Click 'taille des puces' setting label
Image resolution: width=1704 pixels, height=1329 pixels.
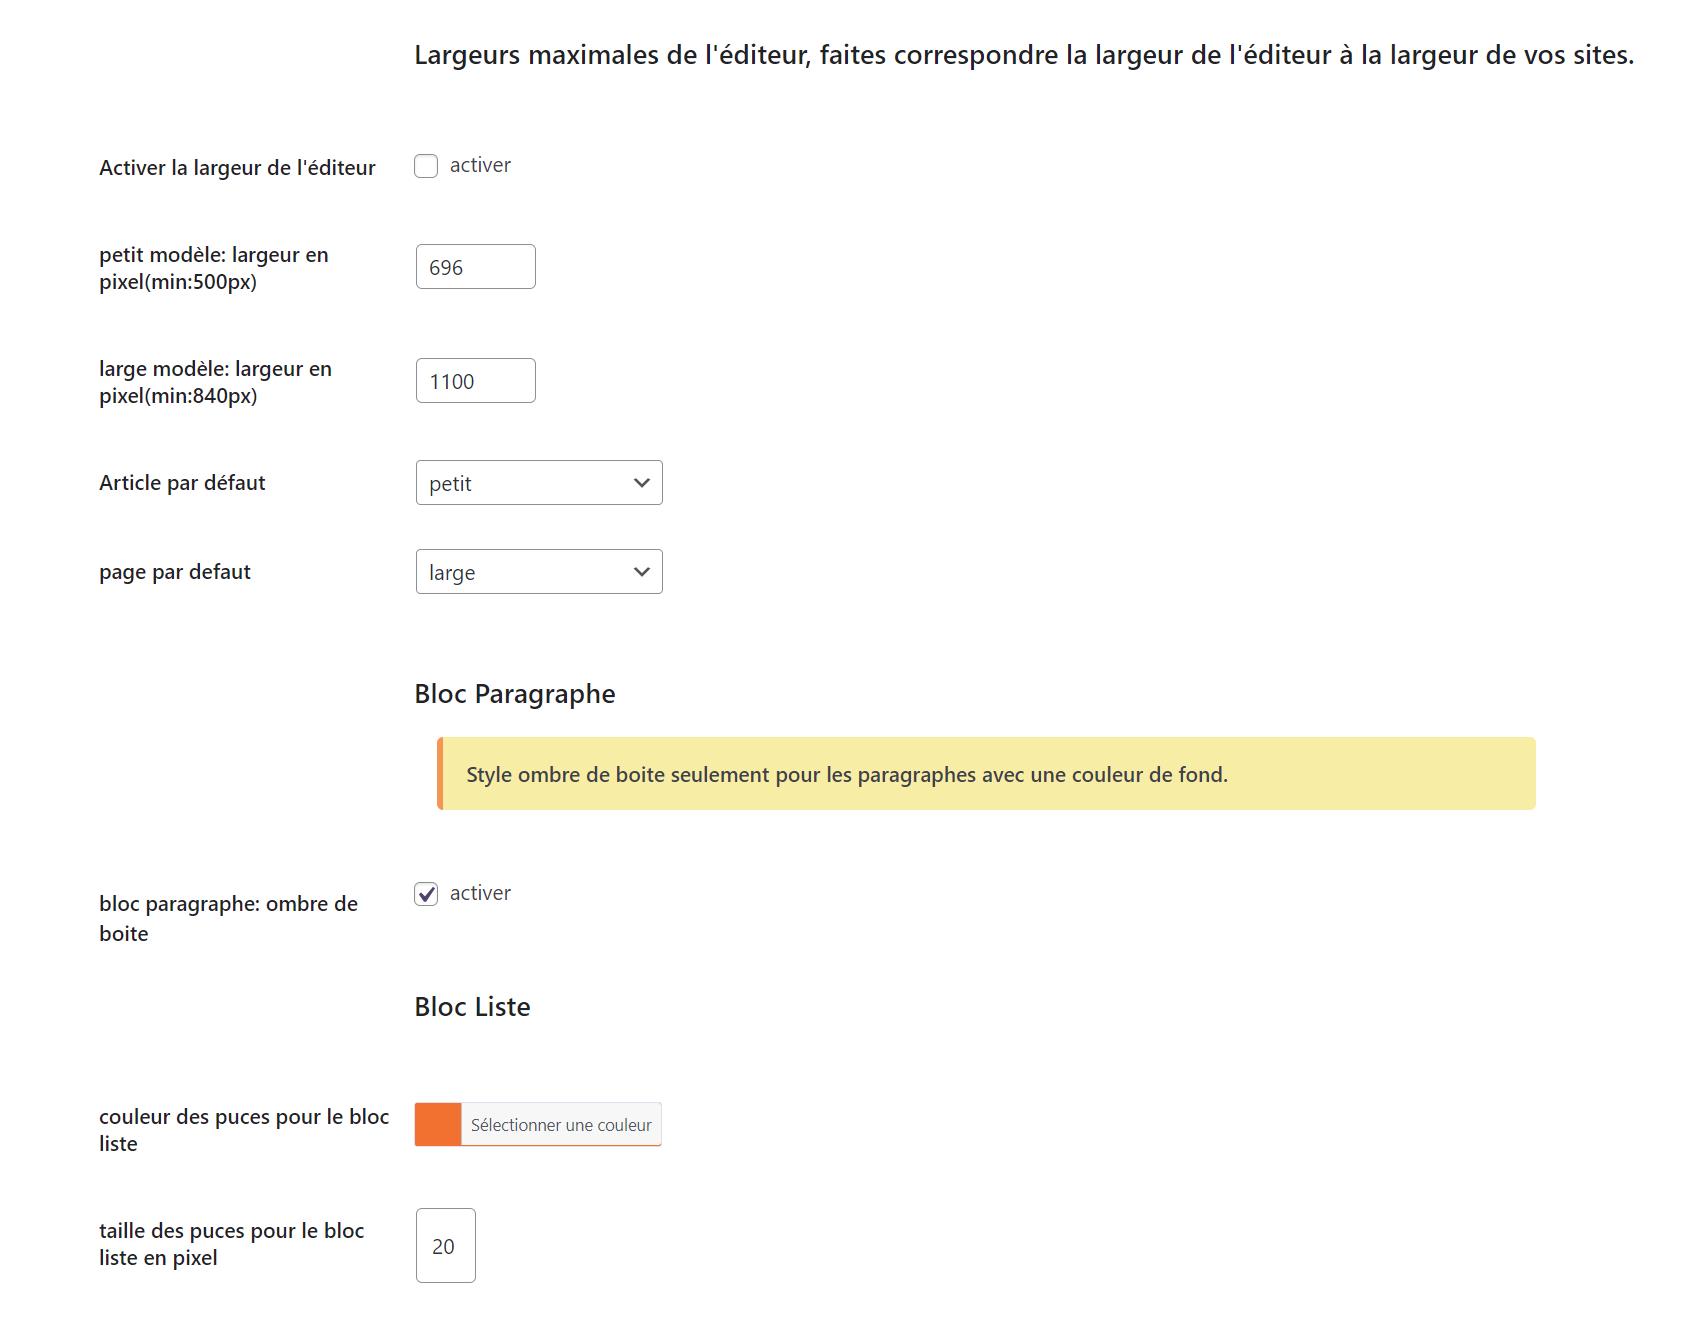(231, 1244)
